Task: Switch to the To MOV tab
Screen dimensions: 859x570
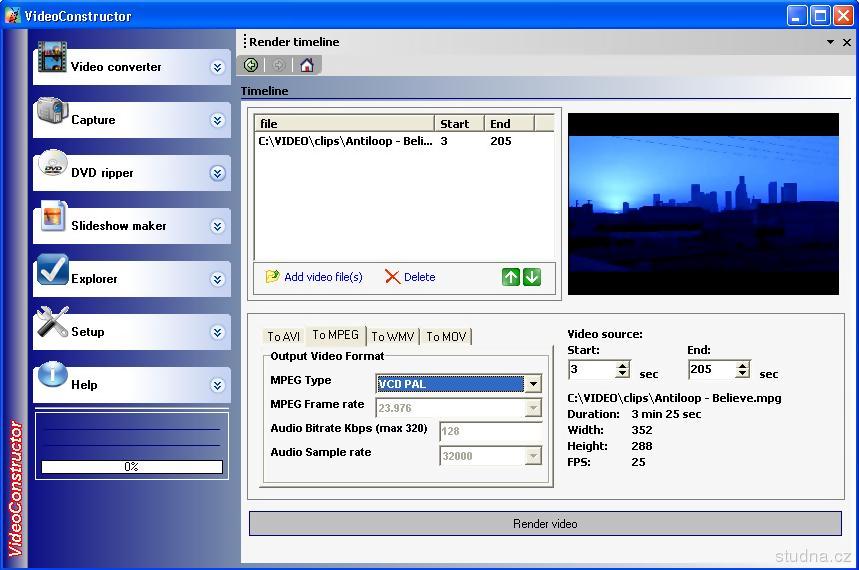Action: (446, 337)
